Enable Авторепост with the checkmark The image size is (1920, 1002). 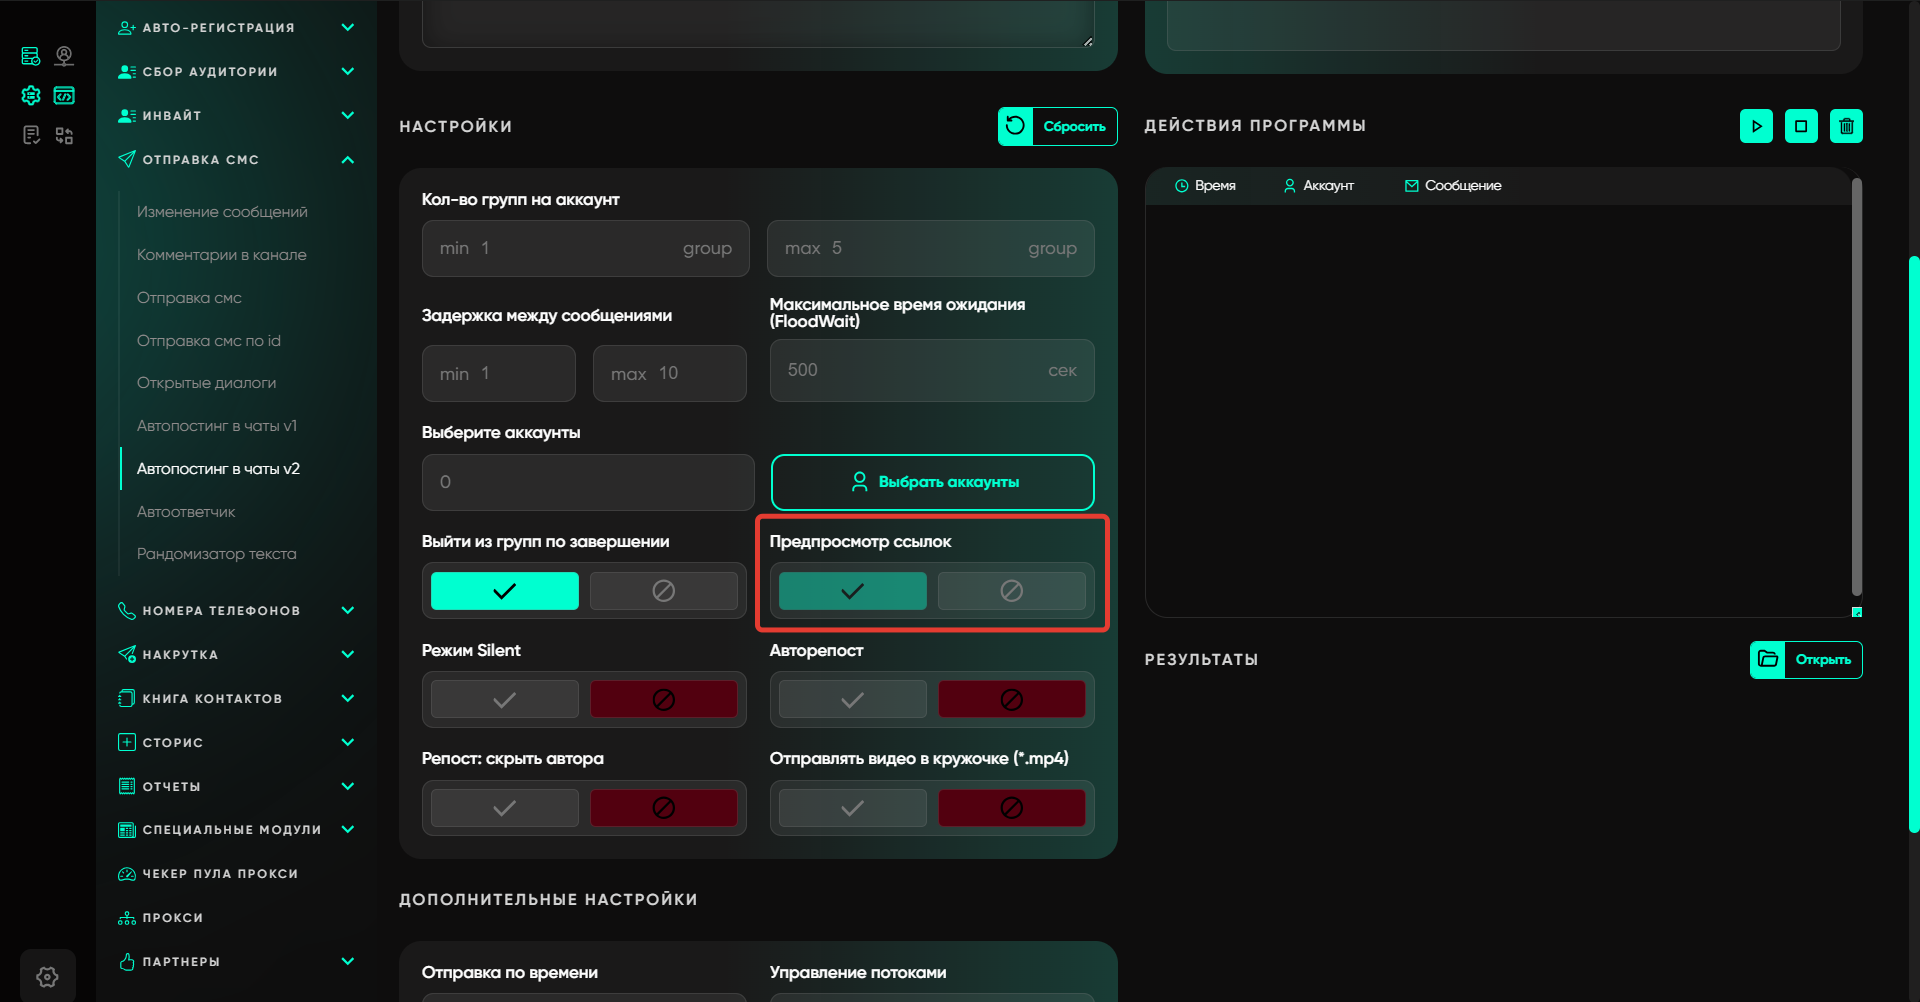[852, 700]
